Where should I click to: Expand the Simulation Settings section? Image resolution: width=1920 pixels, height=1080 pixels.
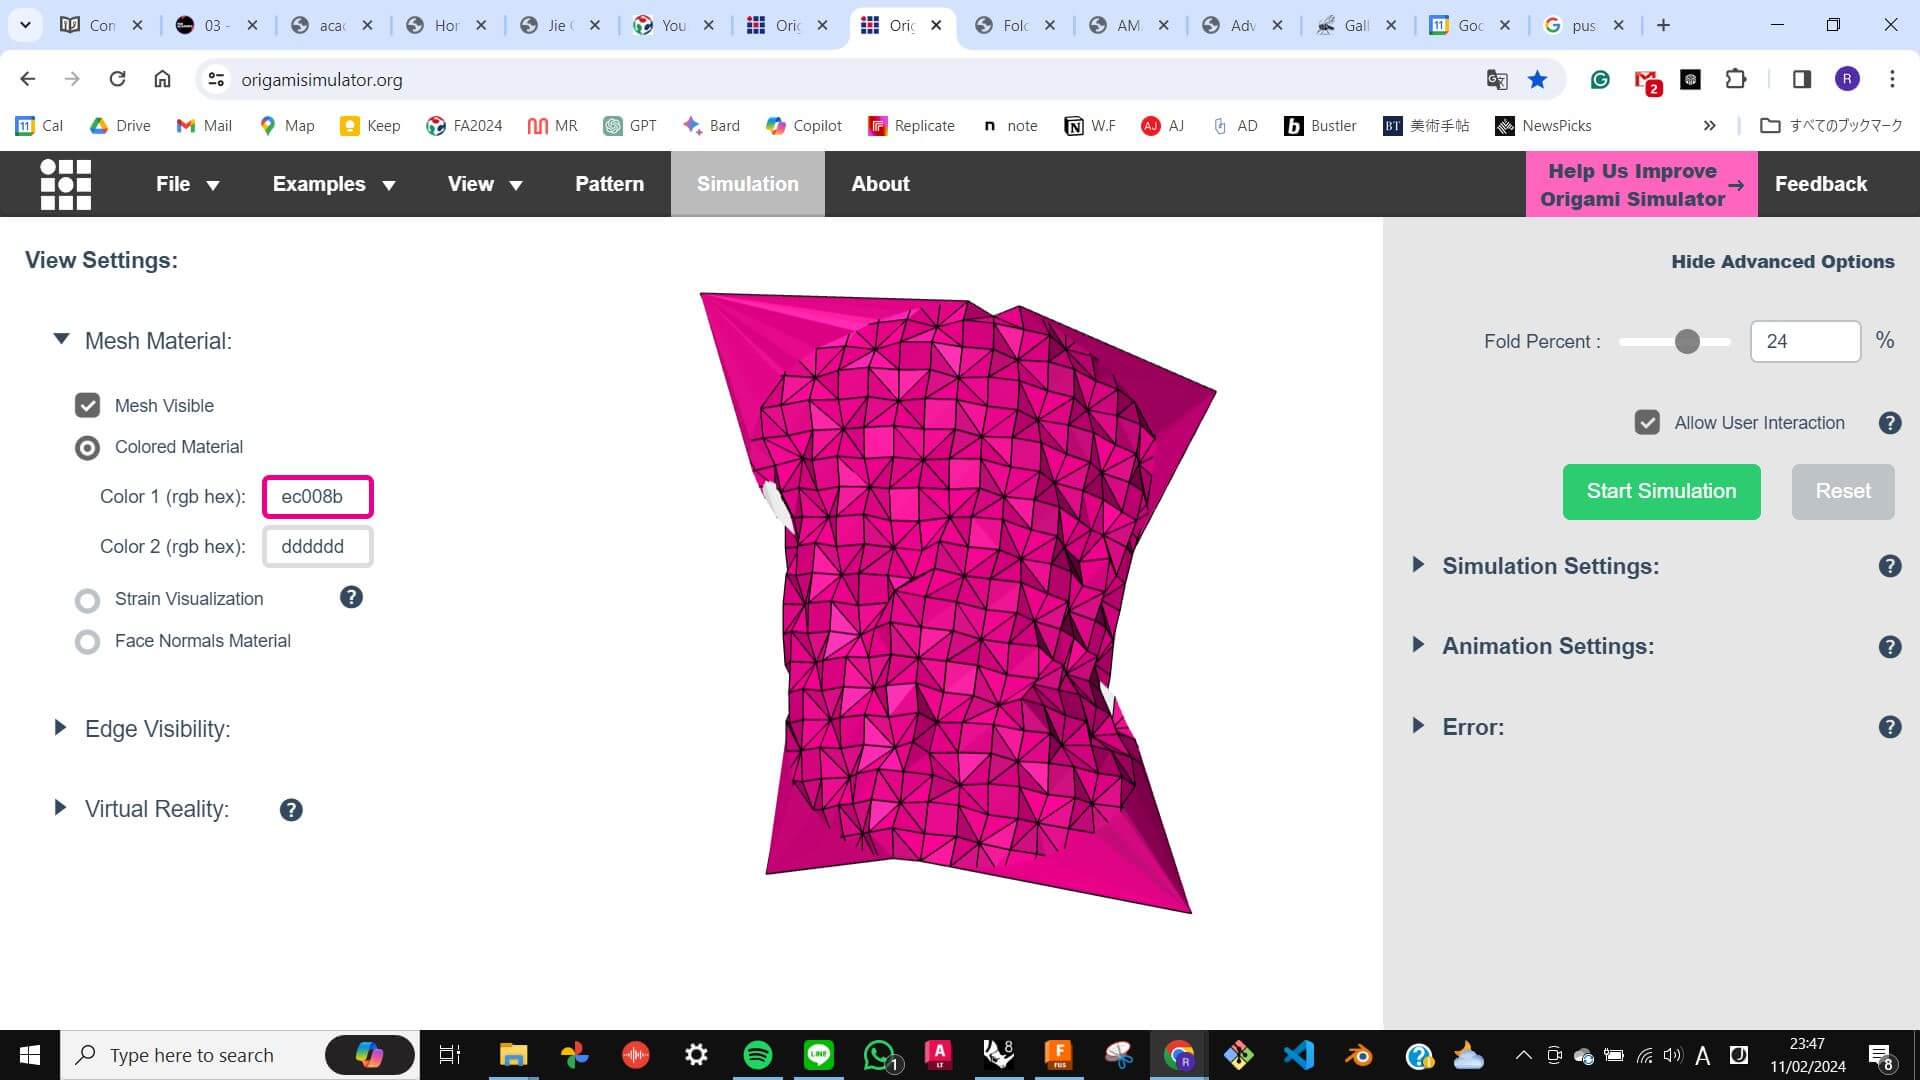click(1417, 565)
